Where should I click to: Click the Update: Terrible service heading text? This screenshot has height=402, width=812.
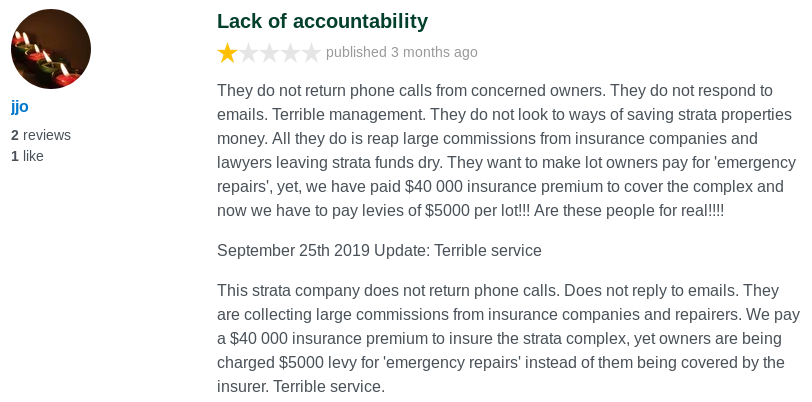coord(458,251)
